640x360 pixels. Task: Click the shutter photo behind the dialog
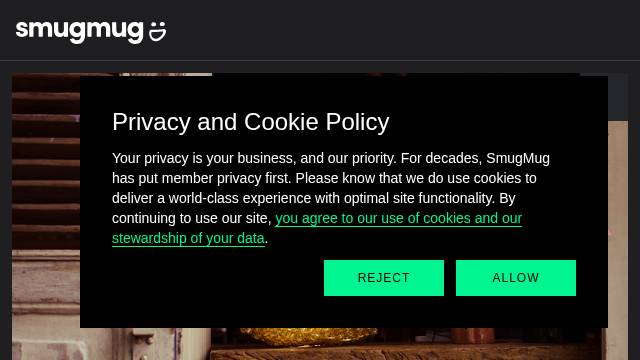click(x=46, y=163)
